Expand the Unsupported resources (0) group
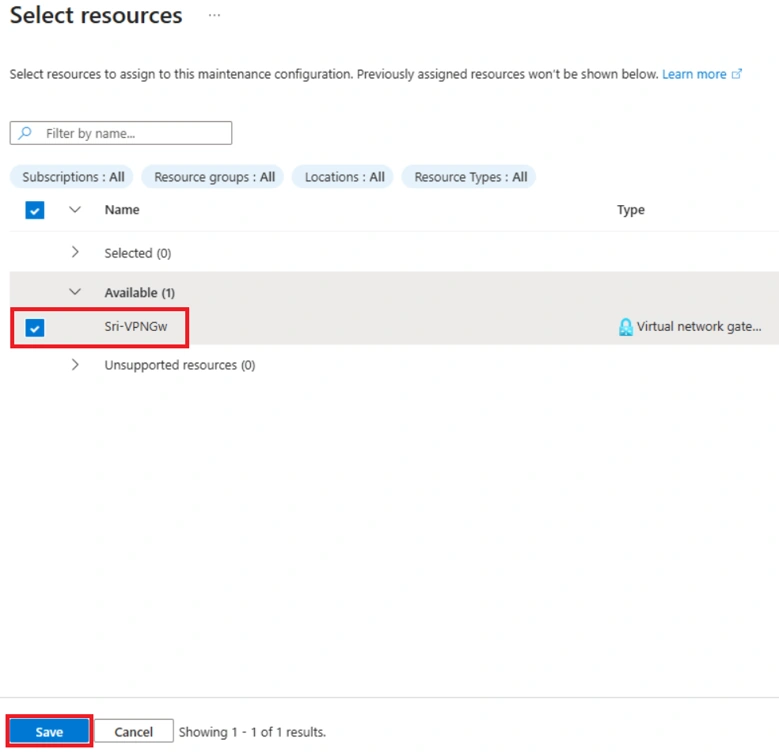779x753 pixels. tap(75, 365)
